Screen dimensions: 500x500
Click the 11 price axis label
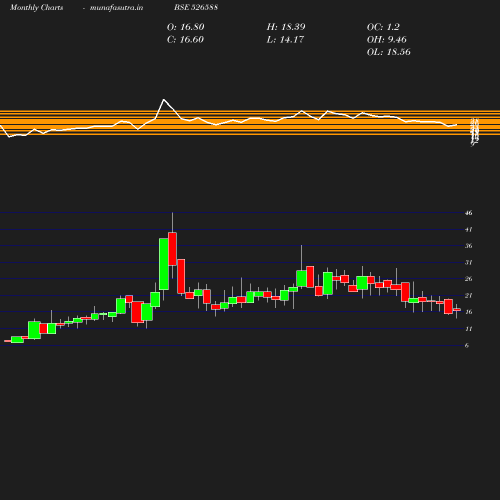pyautogui.click(x=469, y=329)
